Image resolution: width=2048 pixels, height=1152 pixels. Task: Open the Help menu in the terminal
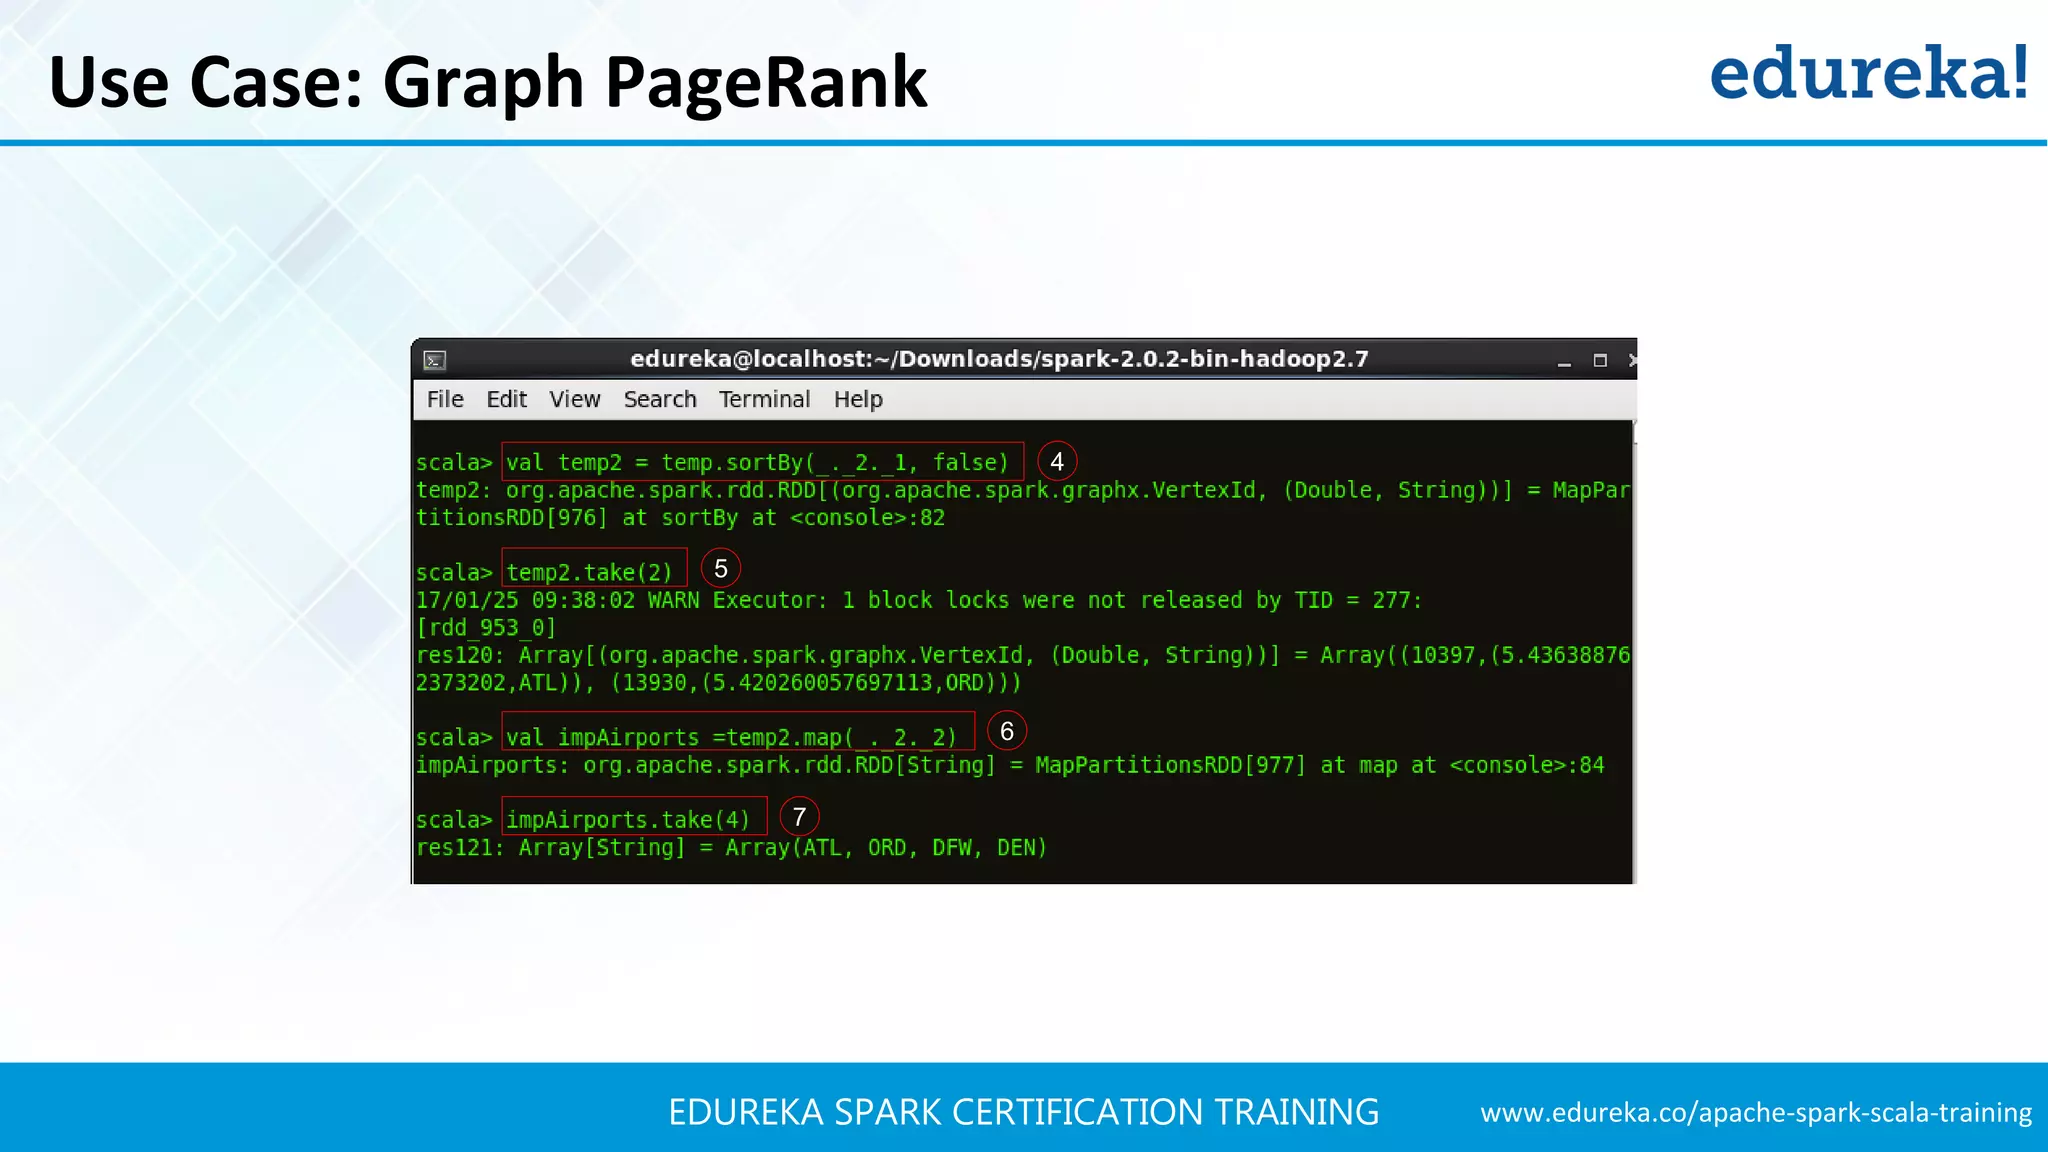pos(858,399)
